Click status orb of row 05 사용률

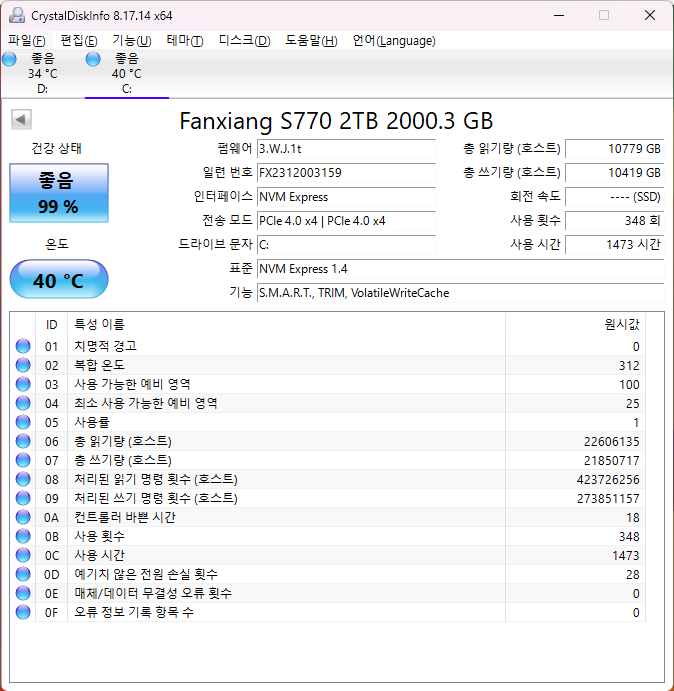coord(23,422)
